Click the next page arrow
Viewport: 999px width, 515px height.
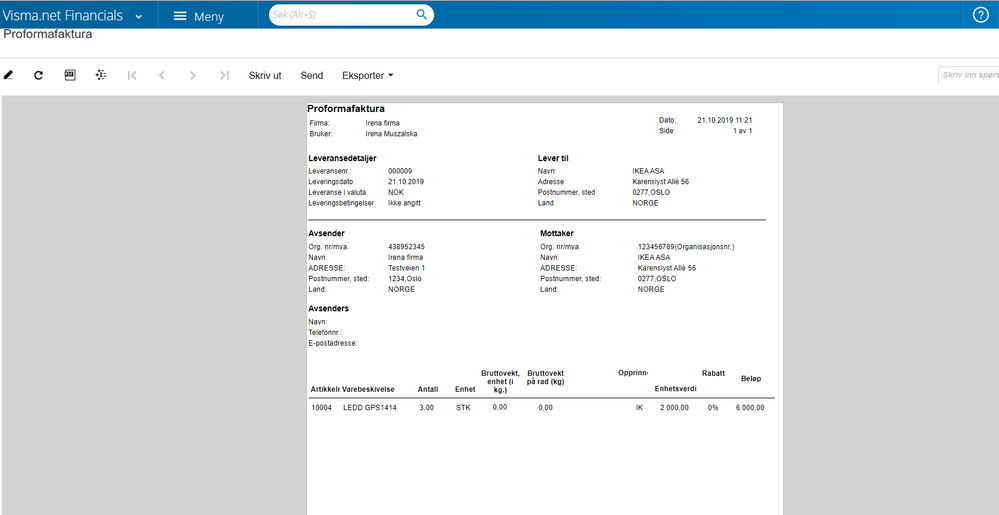click(x=192, y=75)
